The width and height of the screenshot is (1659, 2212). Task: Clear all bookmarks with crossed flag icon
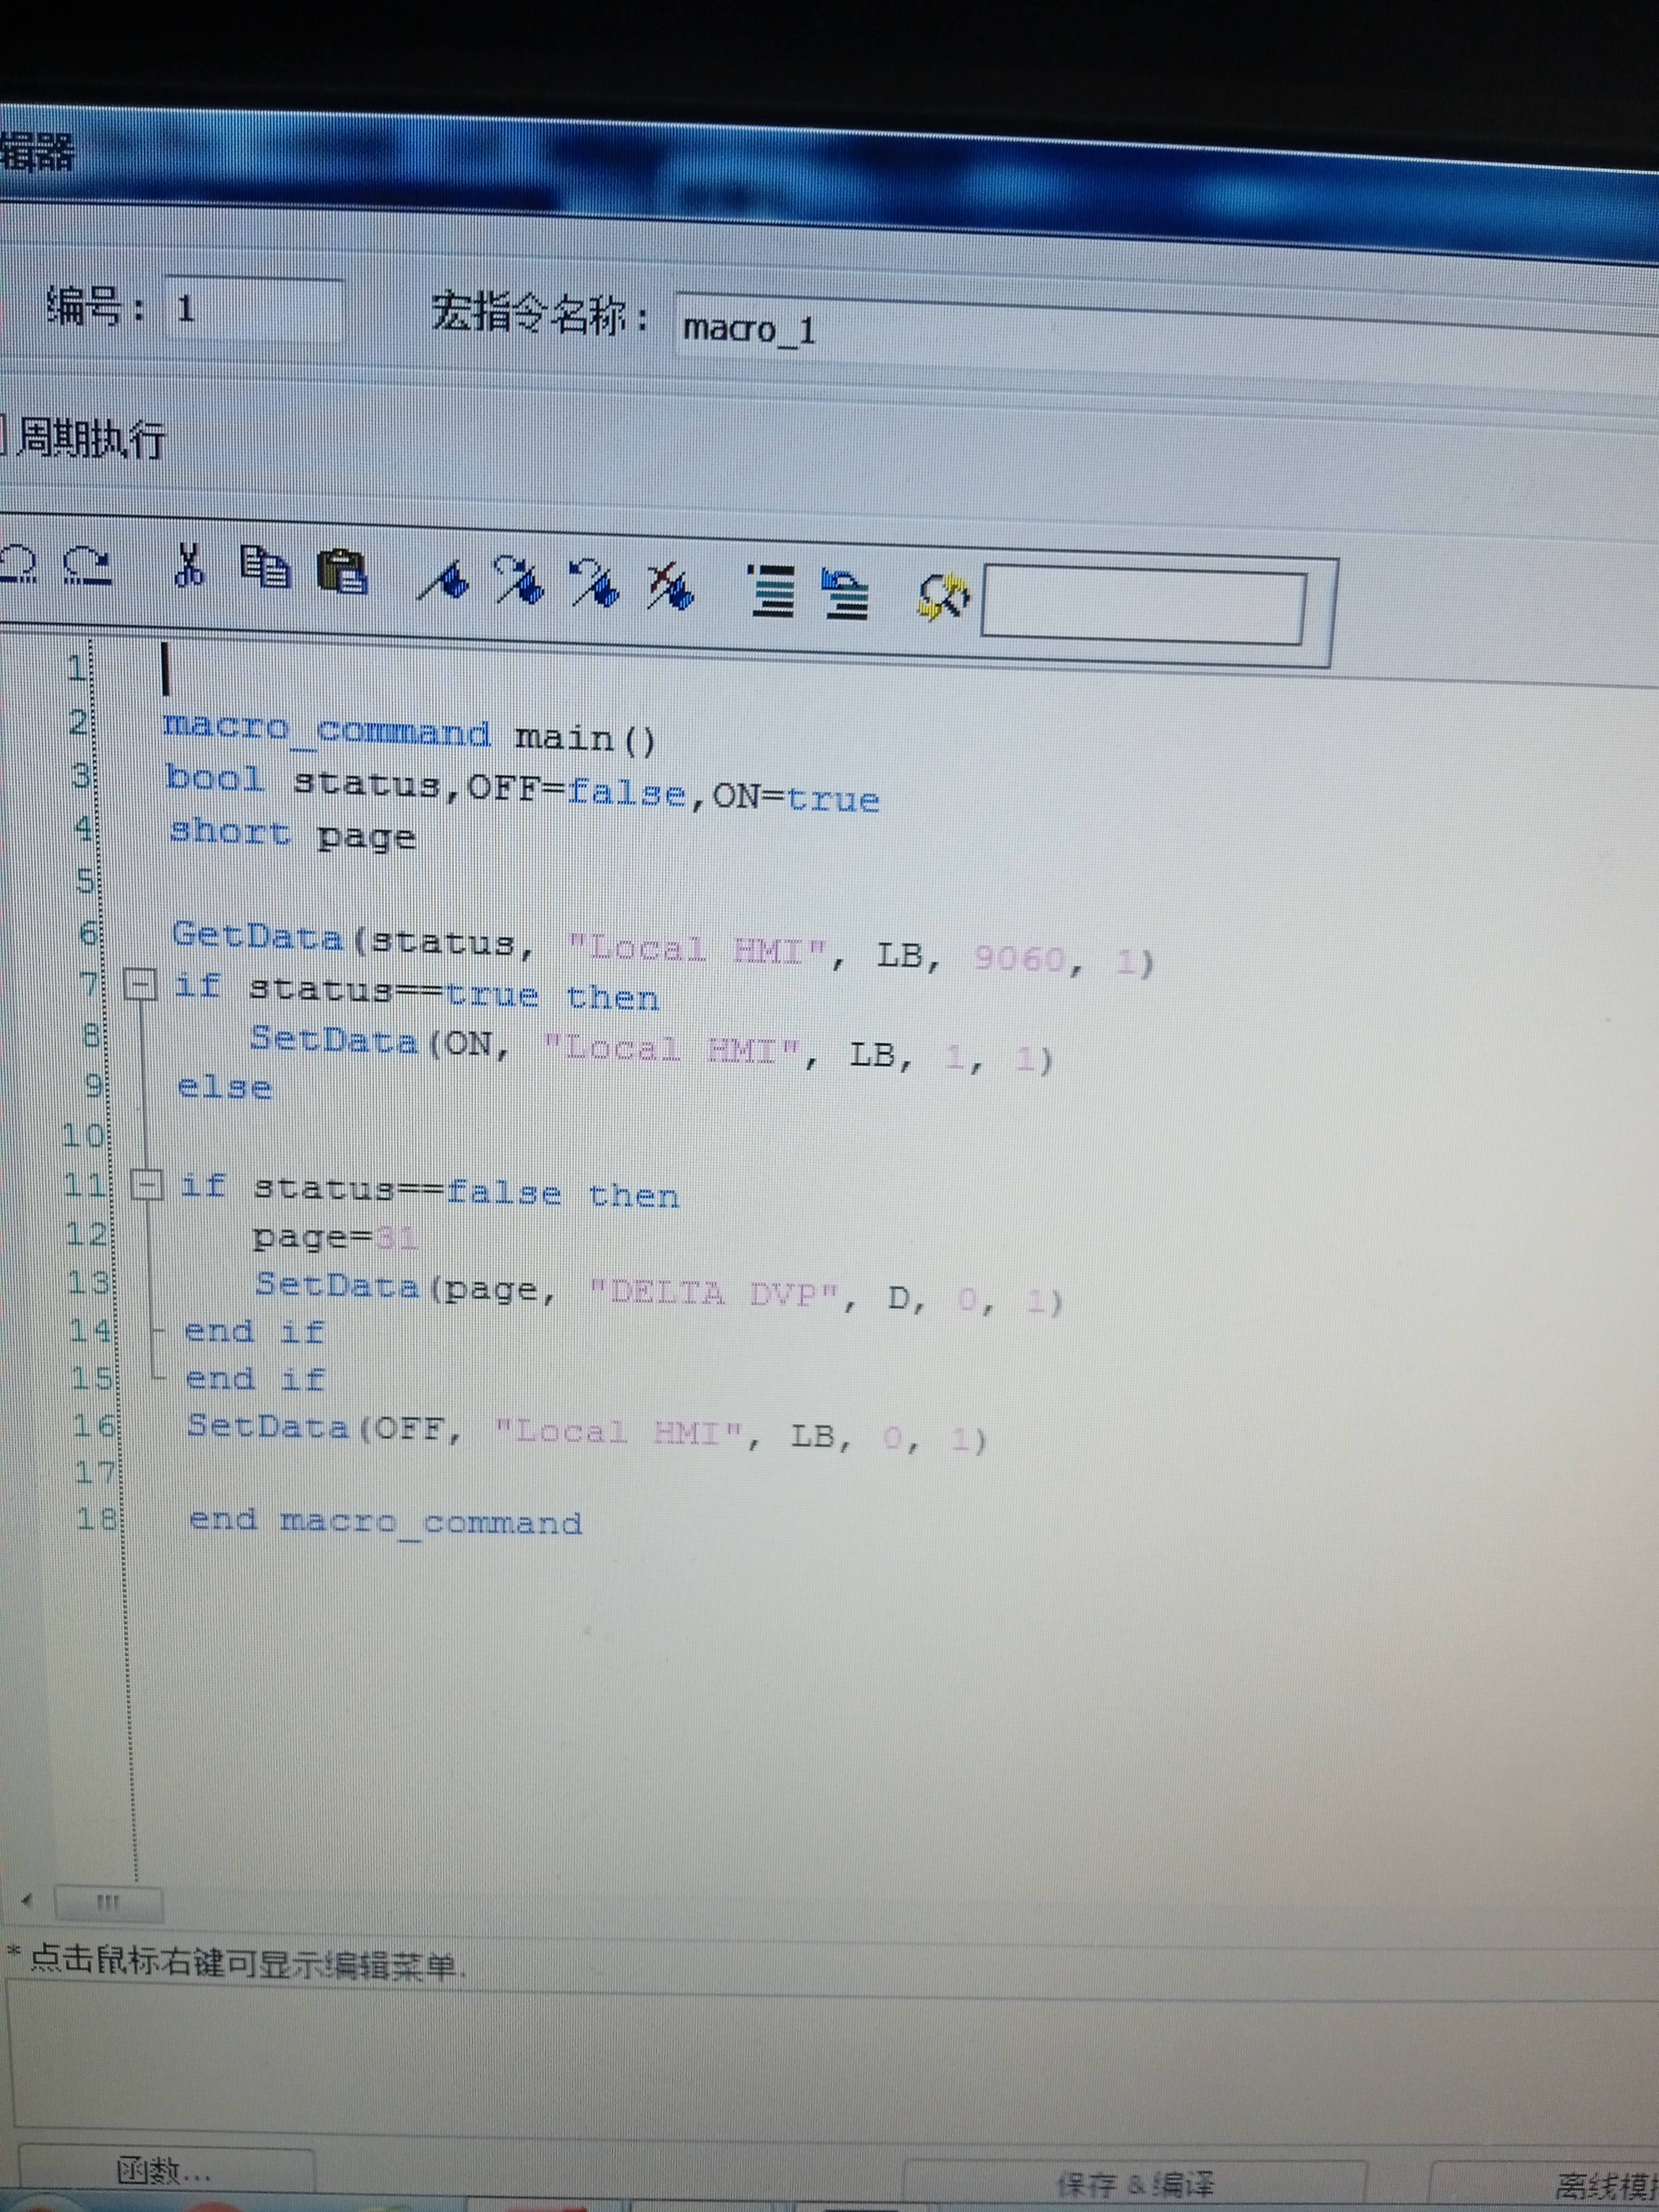click(670, 586)
